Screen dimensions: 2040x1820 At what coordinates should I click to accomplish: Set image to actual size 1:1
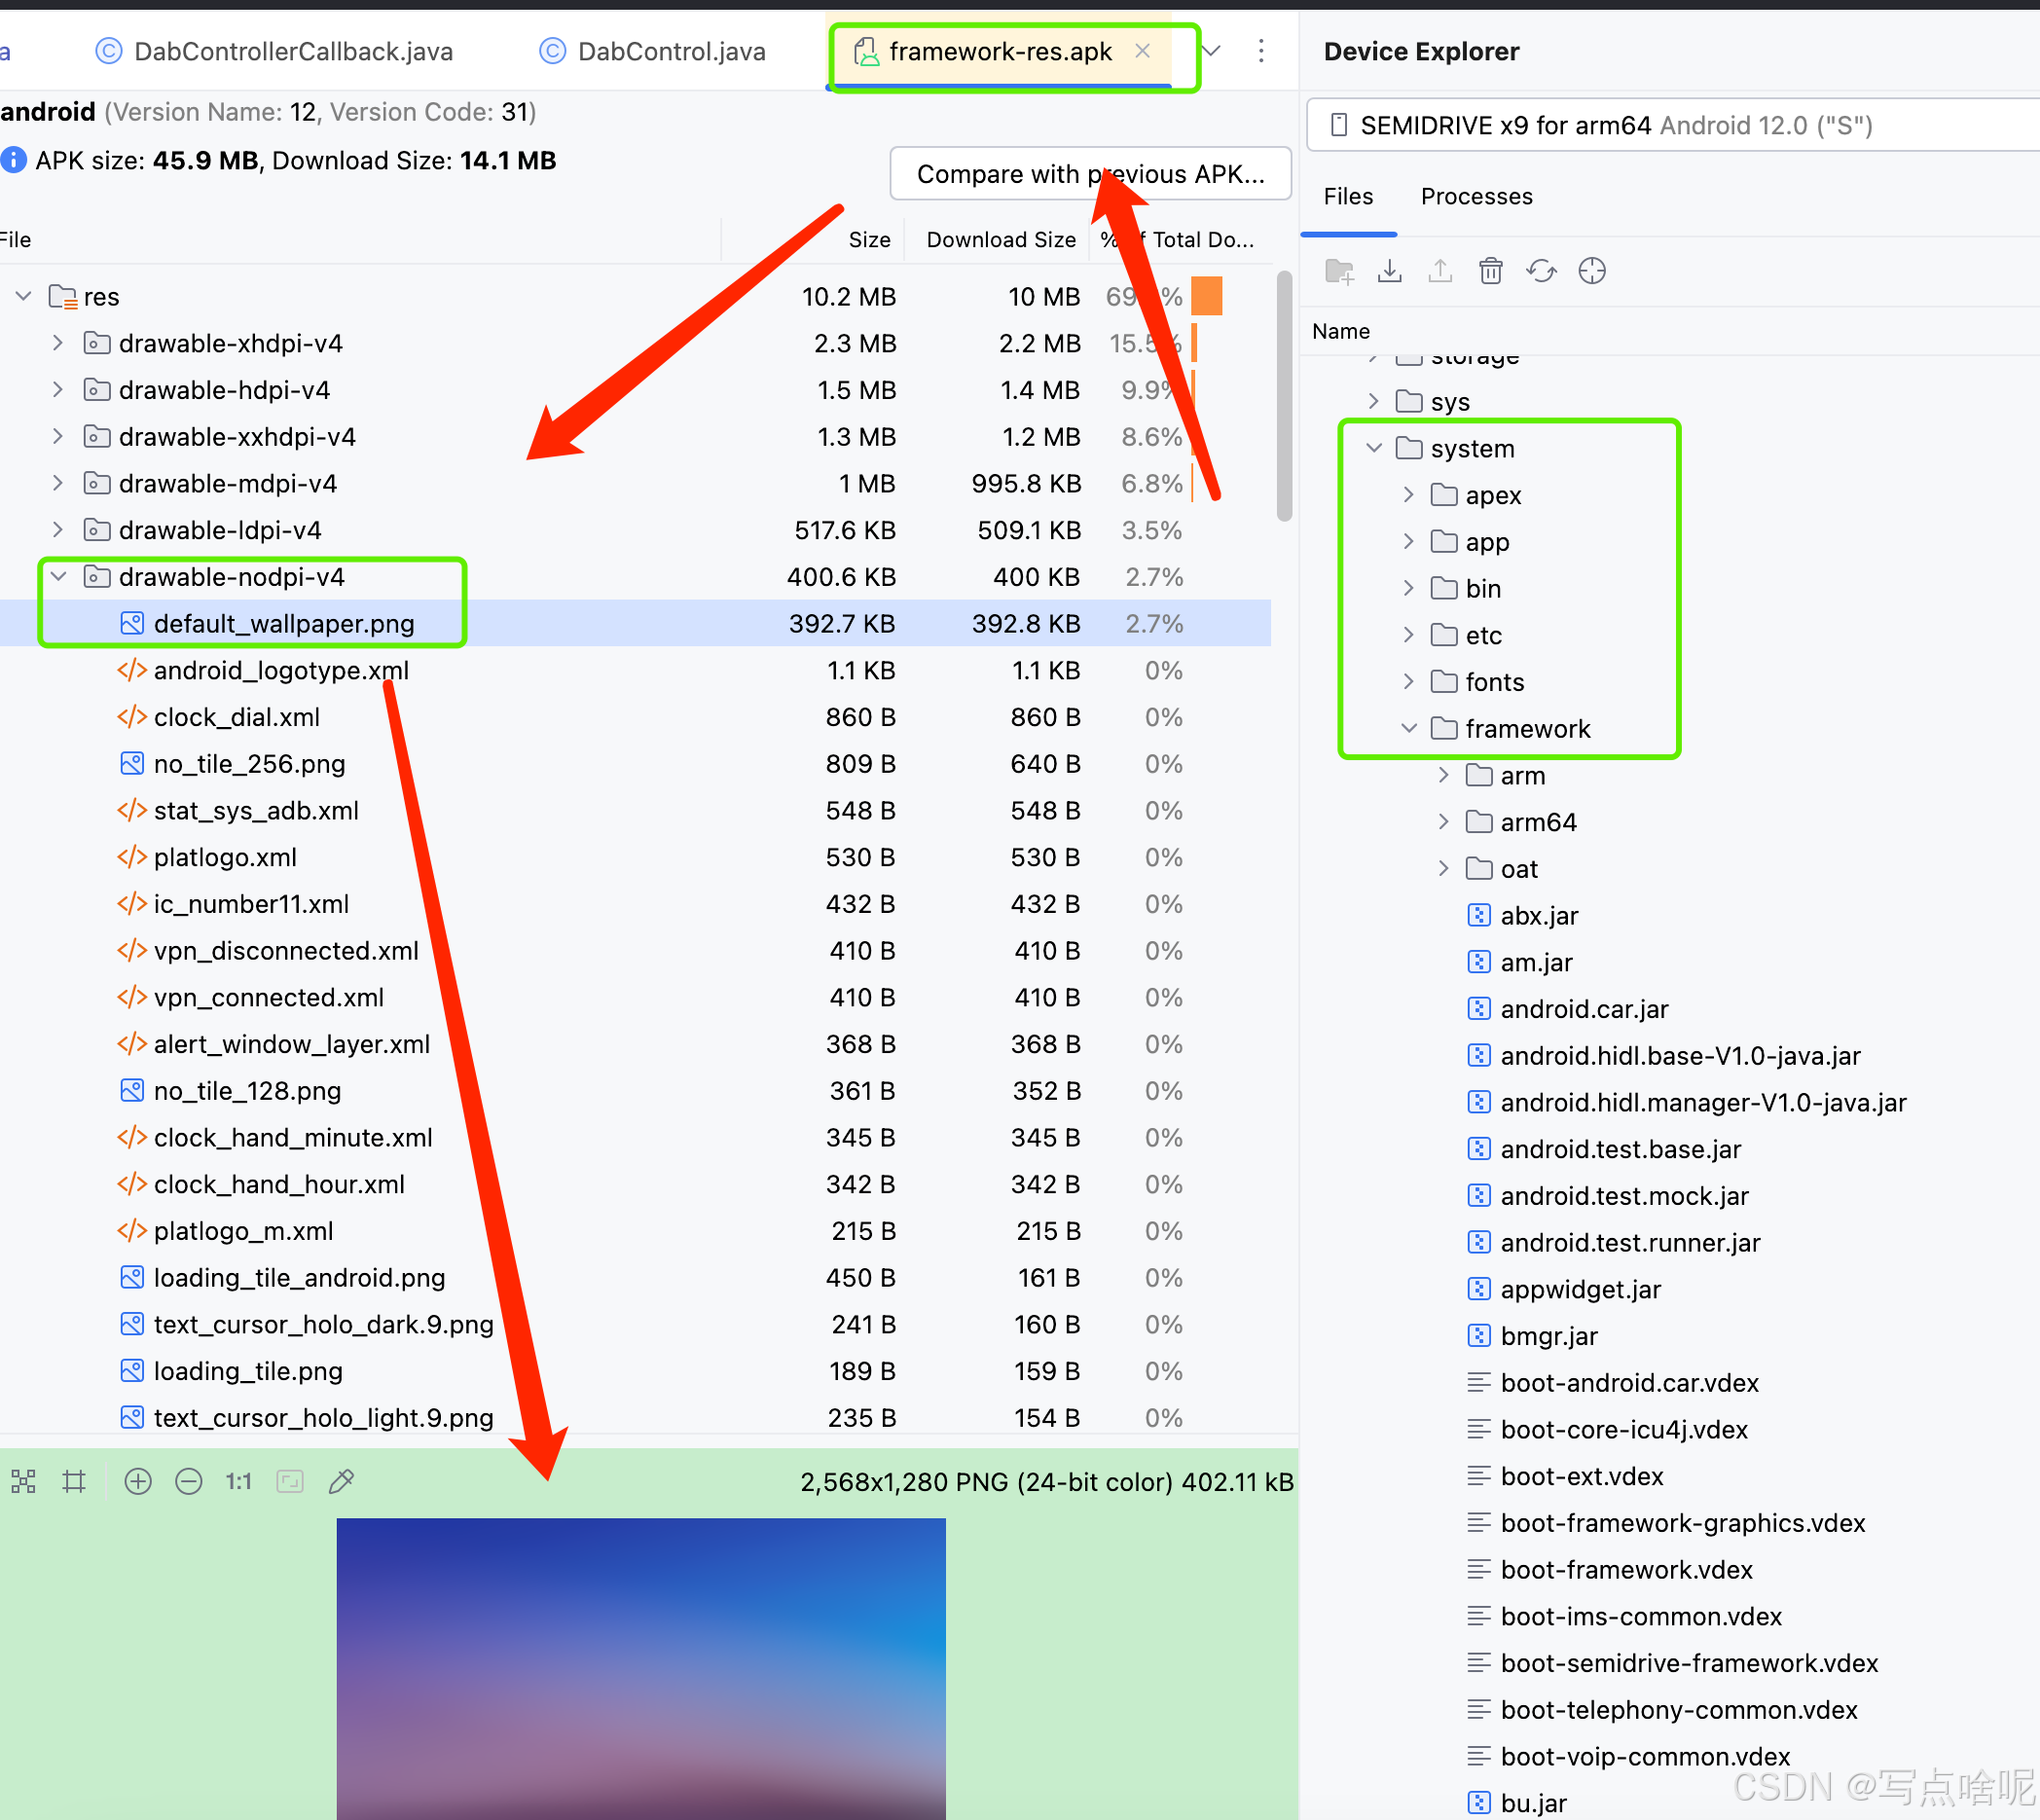pos(238,1481)
